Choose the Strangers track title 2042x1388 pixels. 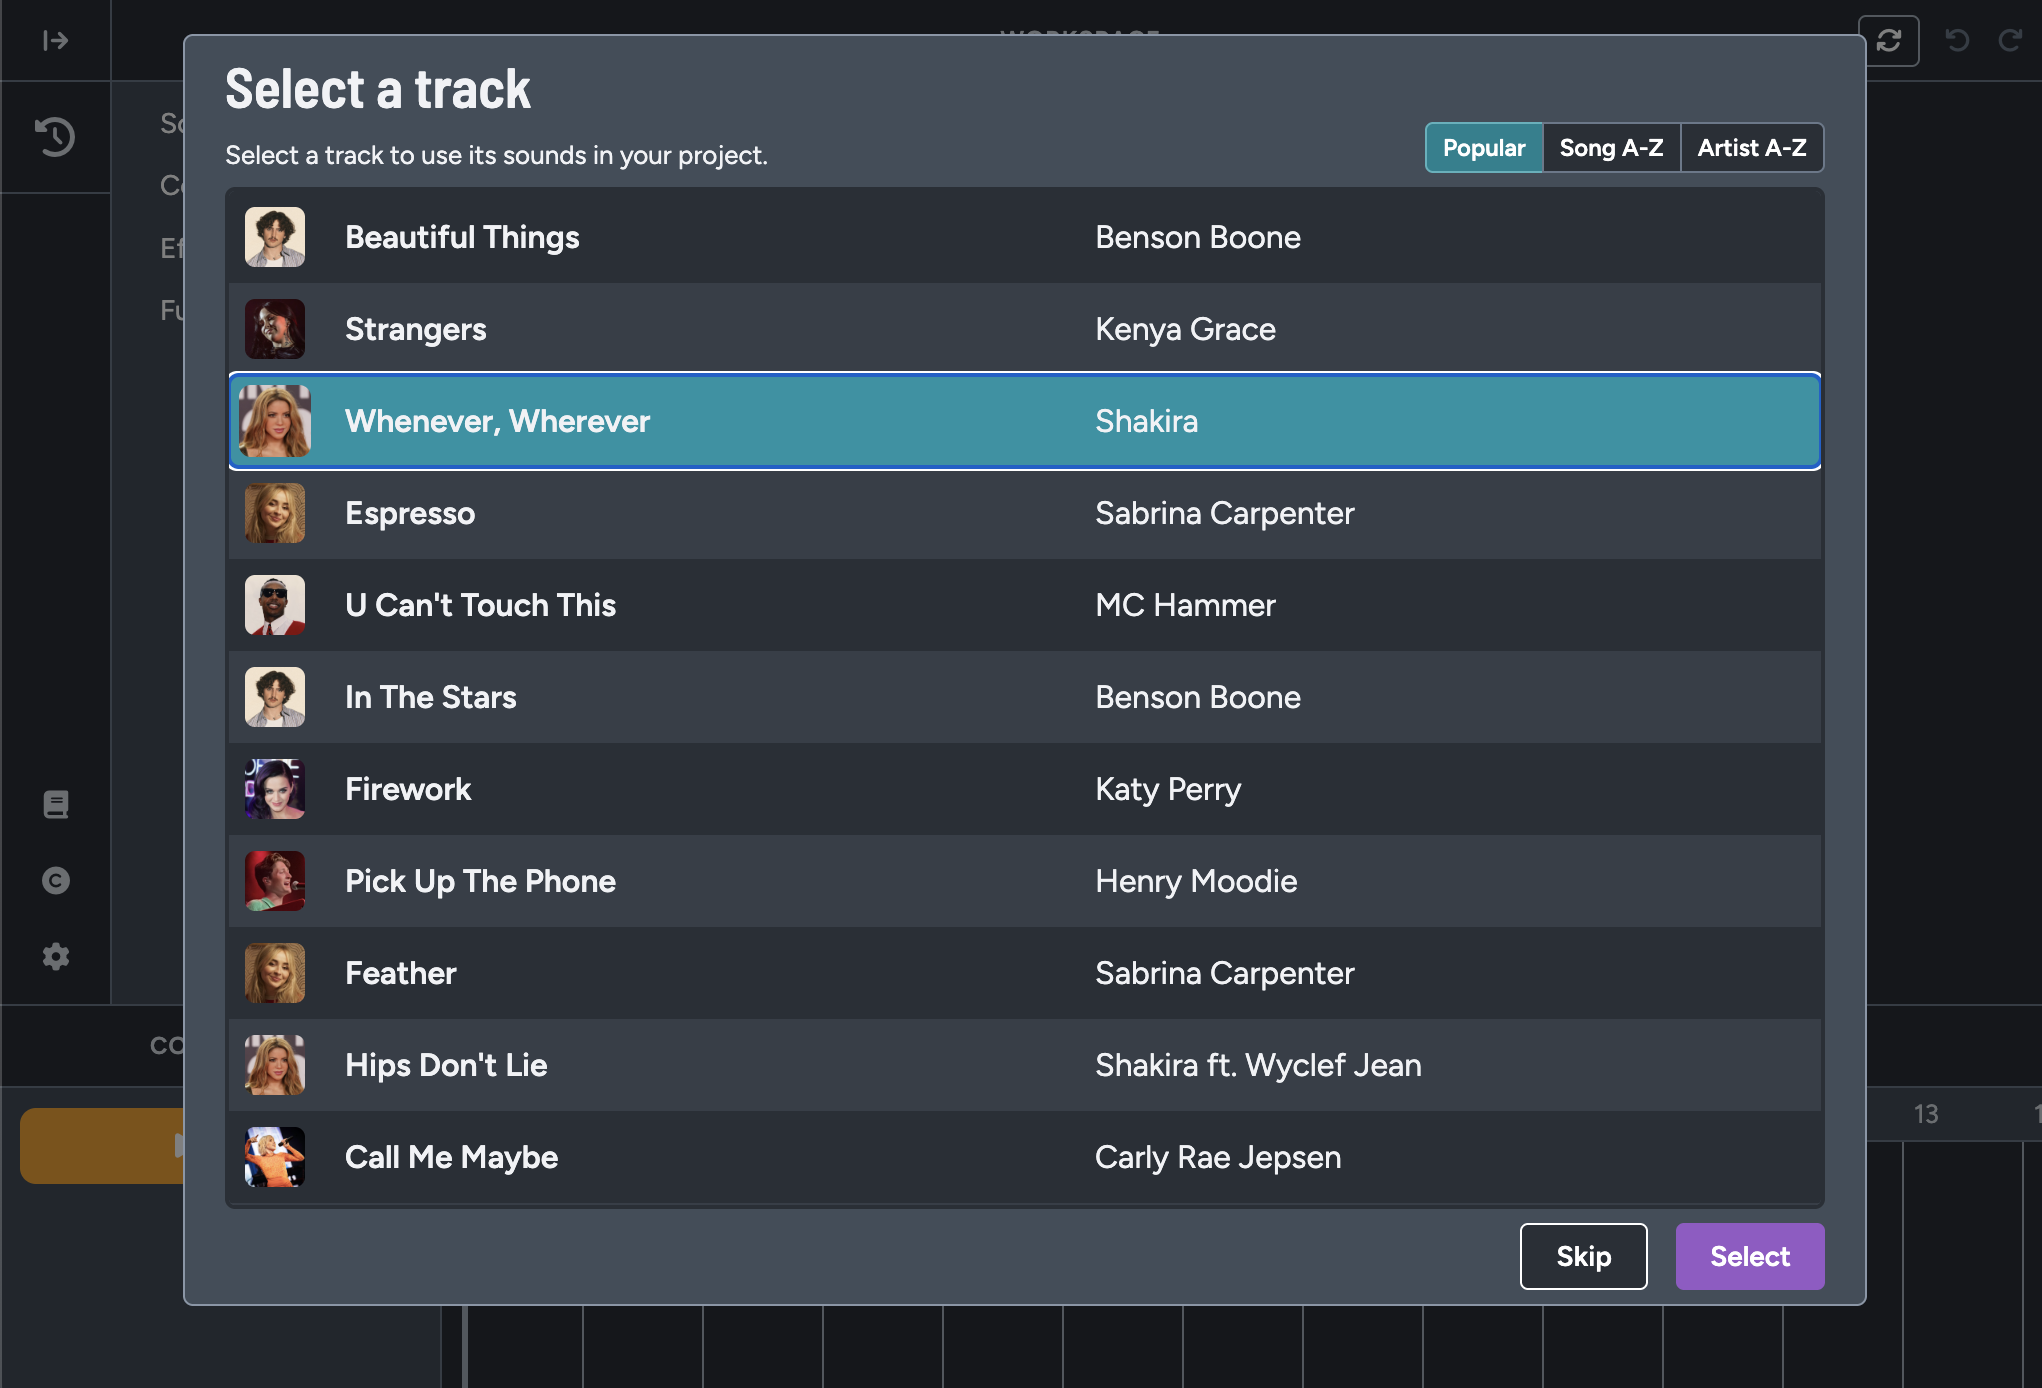tap(416, 329)
